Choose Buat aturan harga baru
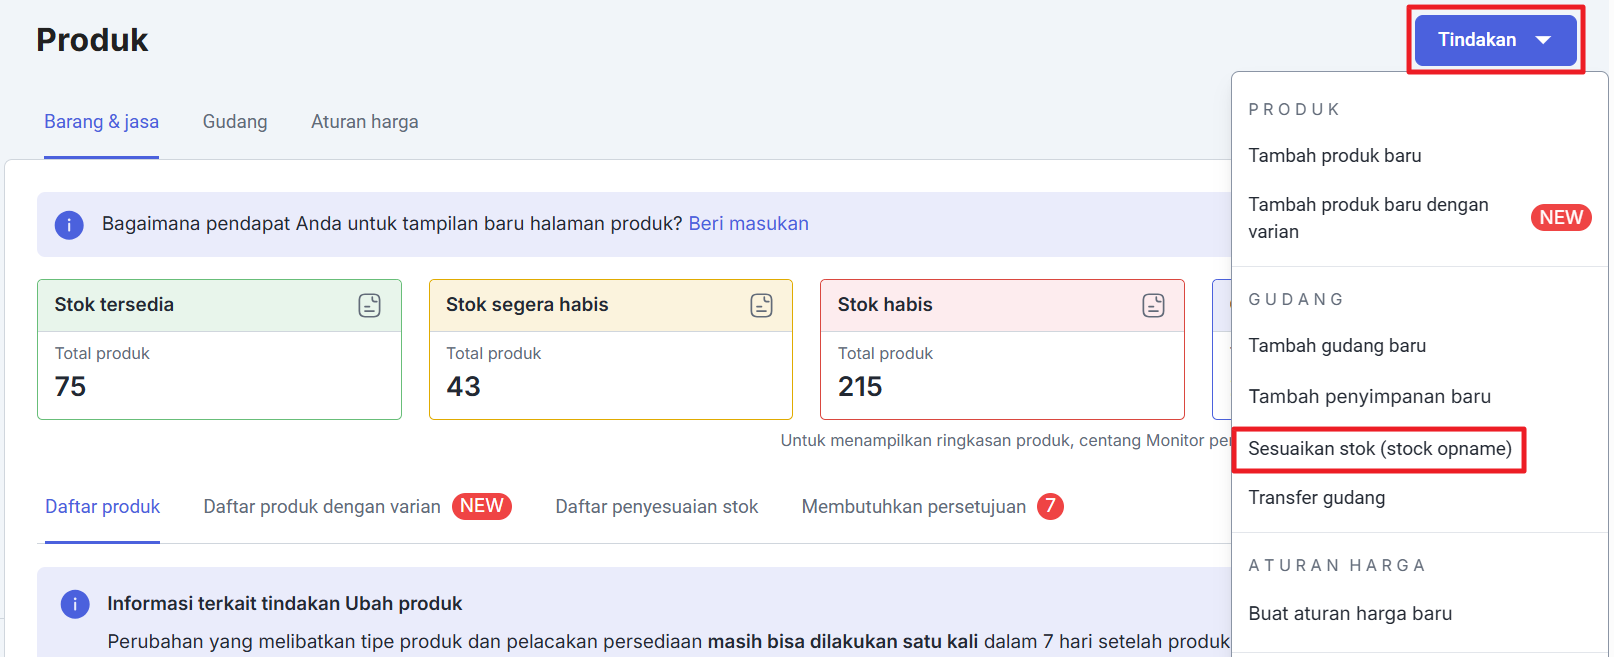 point(1350,614)
